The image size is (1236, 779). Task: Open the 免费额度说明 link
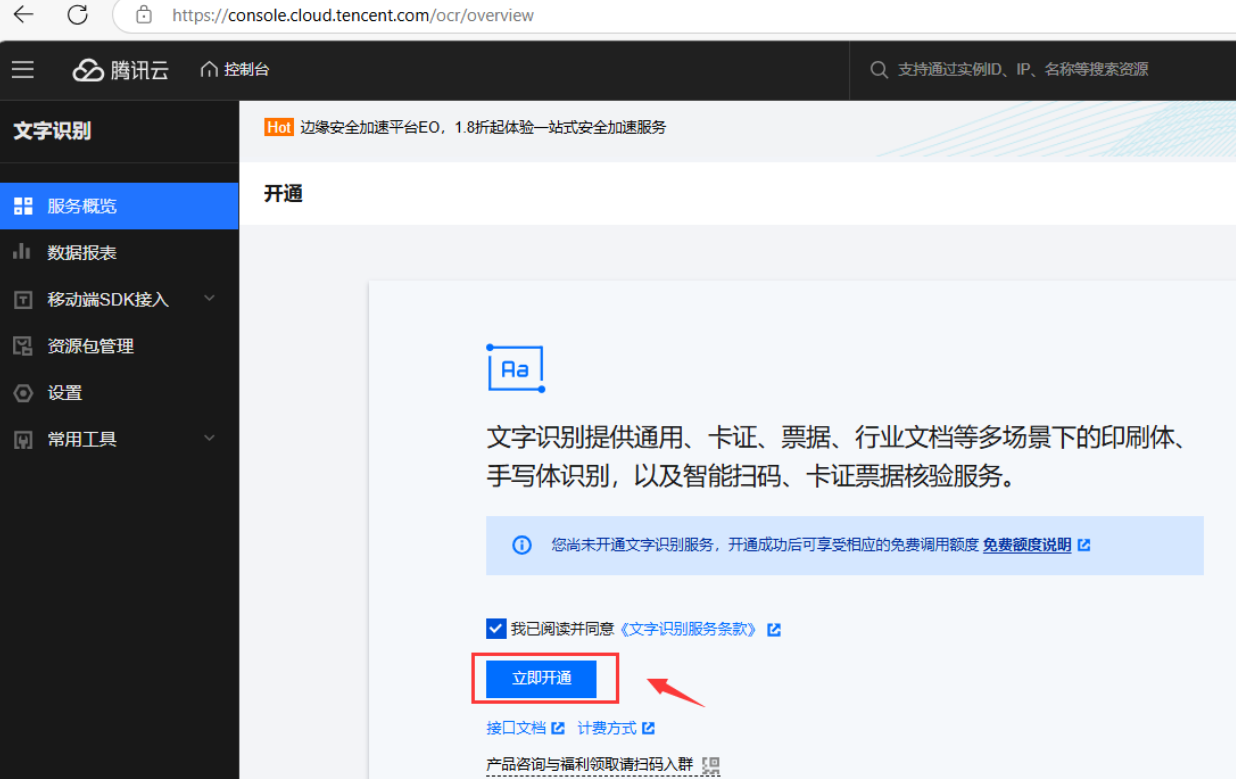1027,545
